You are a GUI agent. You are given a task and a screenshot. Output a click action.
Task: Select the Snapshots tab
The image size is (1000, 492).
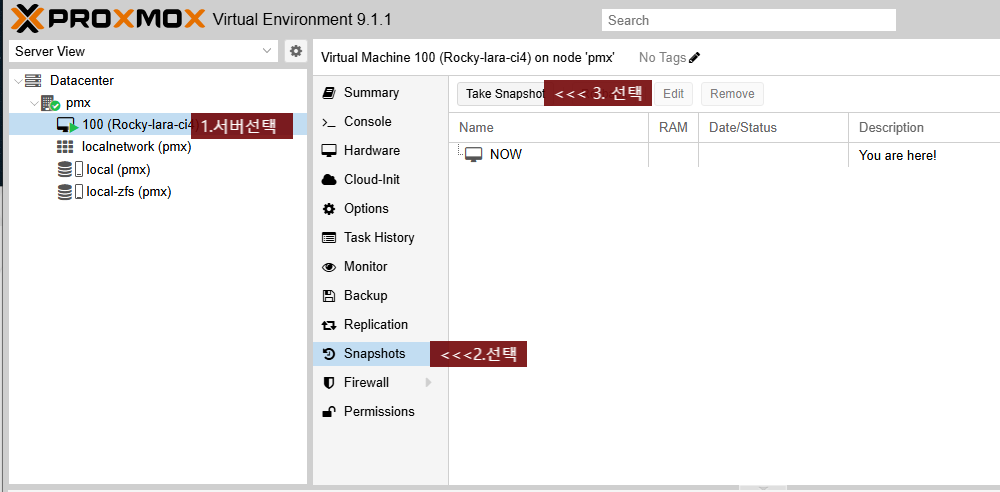coord(381,354)
